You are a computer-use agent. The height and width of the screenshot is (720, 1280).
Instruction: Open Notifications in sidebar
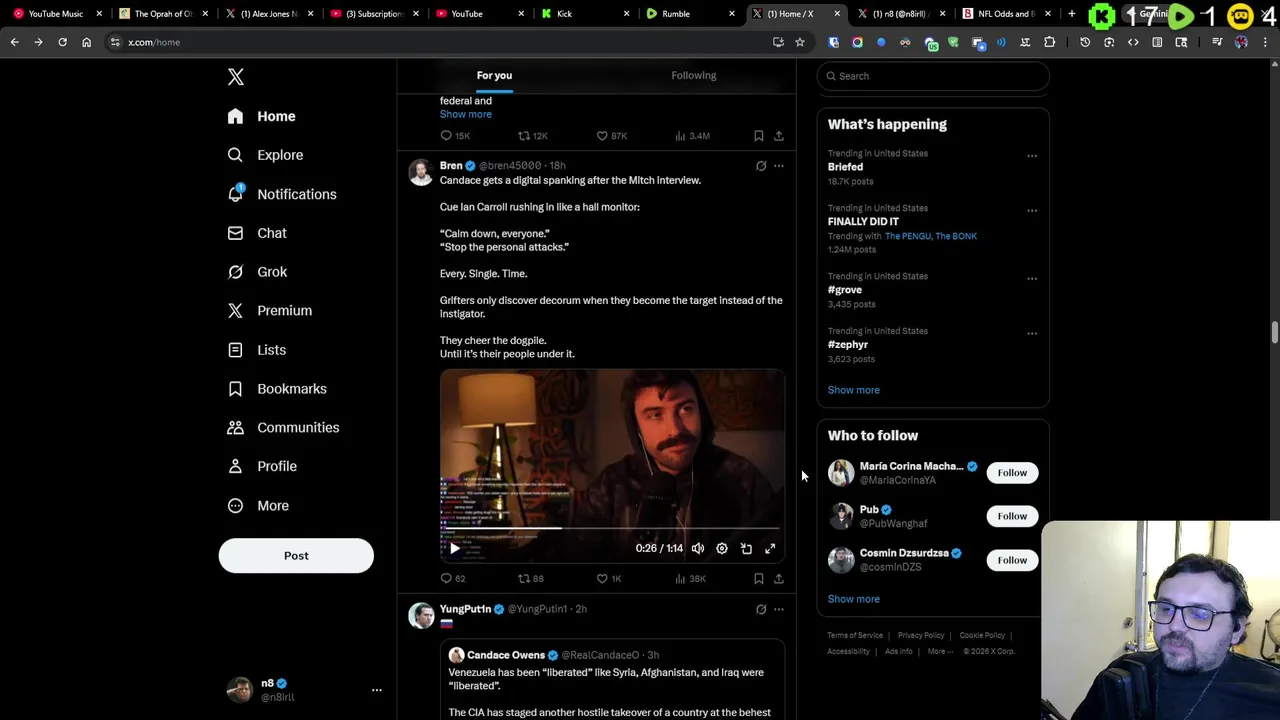tap(282, 194)
